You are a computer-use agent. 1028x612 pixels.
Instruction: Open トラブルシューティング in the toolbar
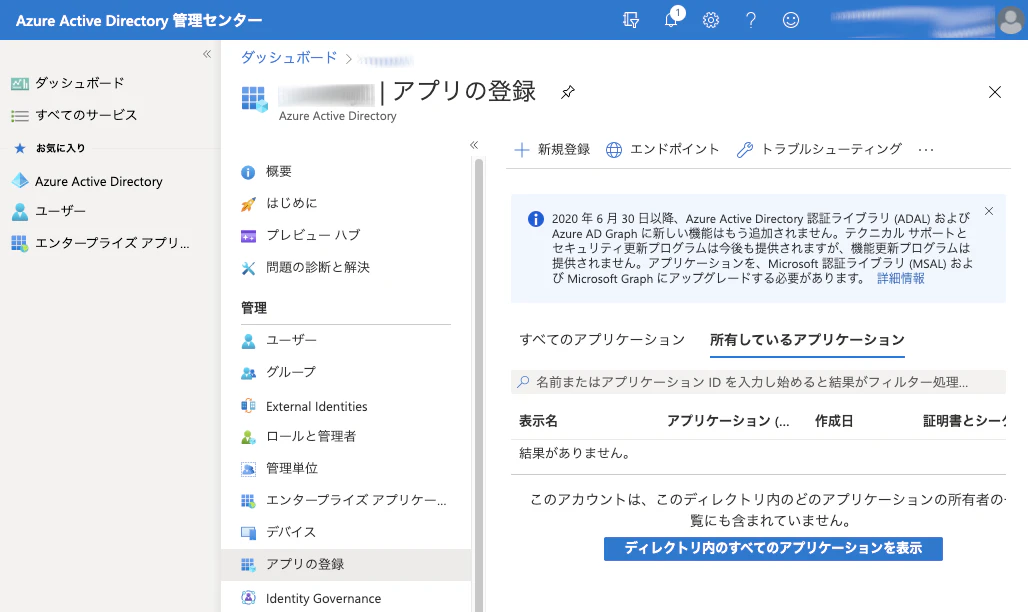(x=819, y=150)
